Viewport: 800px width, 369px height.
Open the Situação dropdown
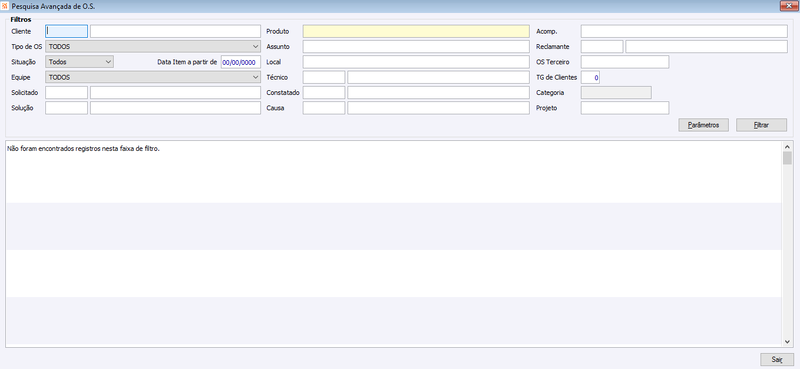click(x=80, y=62)
